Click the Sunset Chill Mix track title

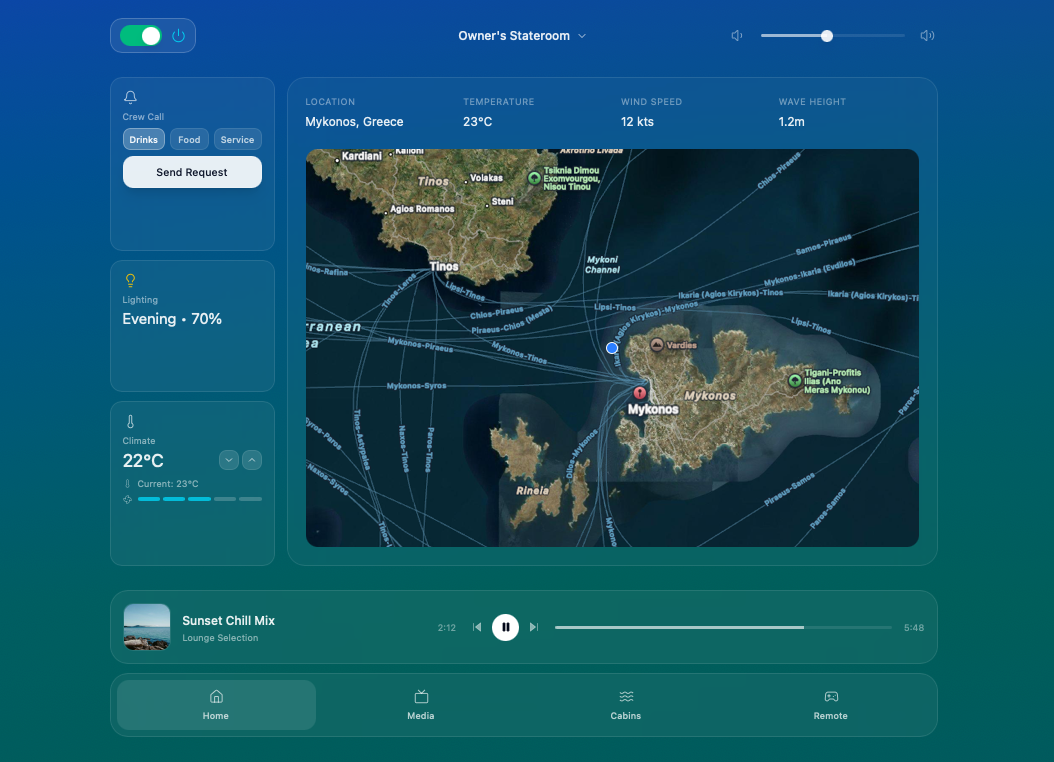[229, 621]
